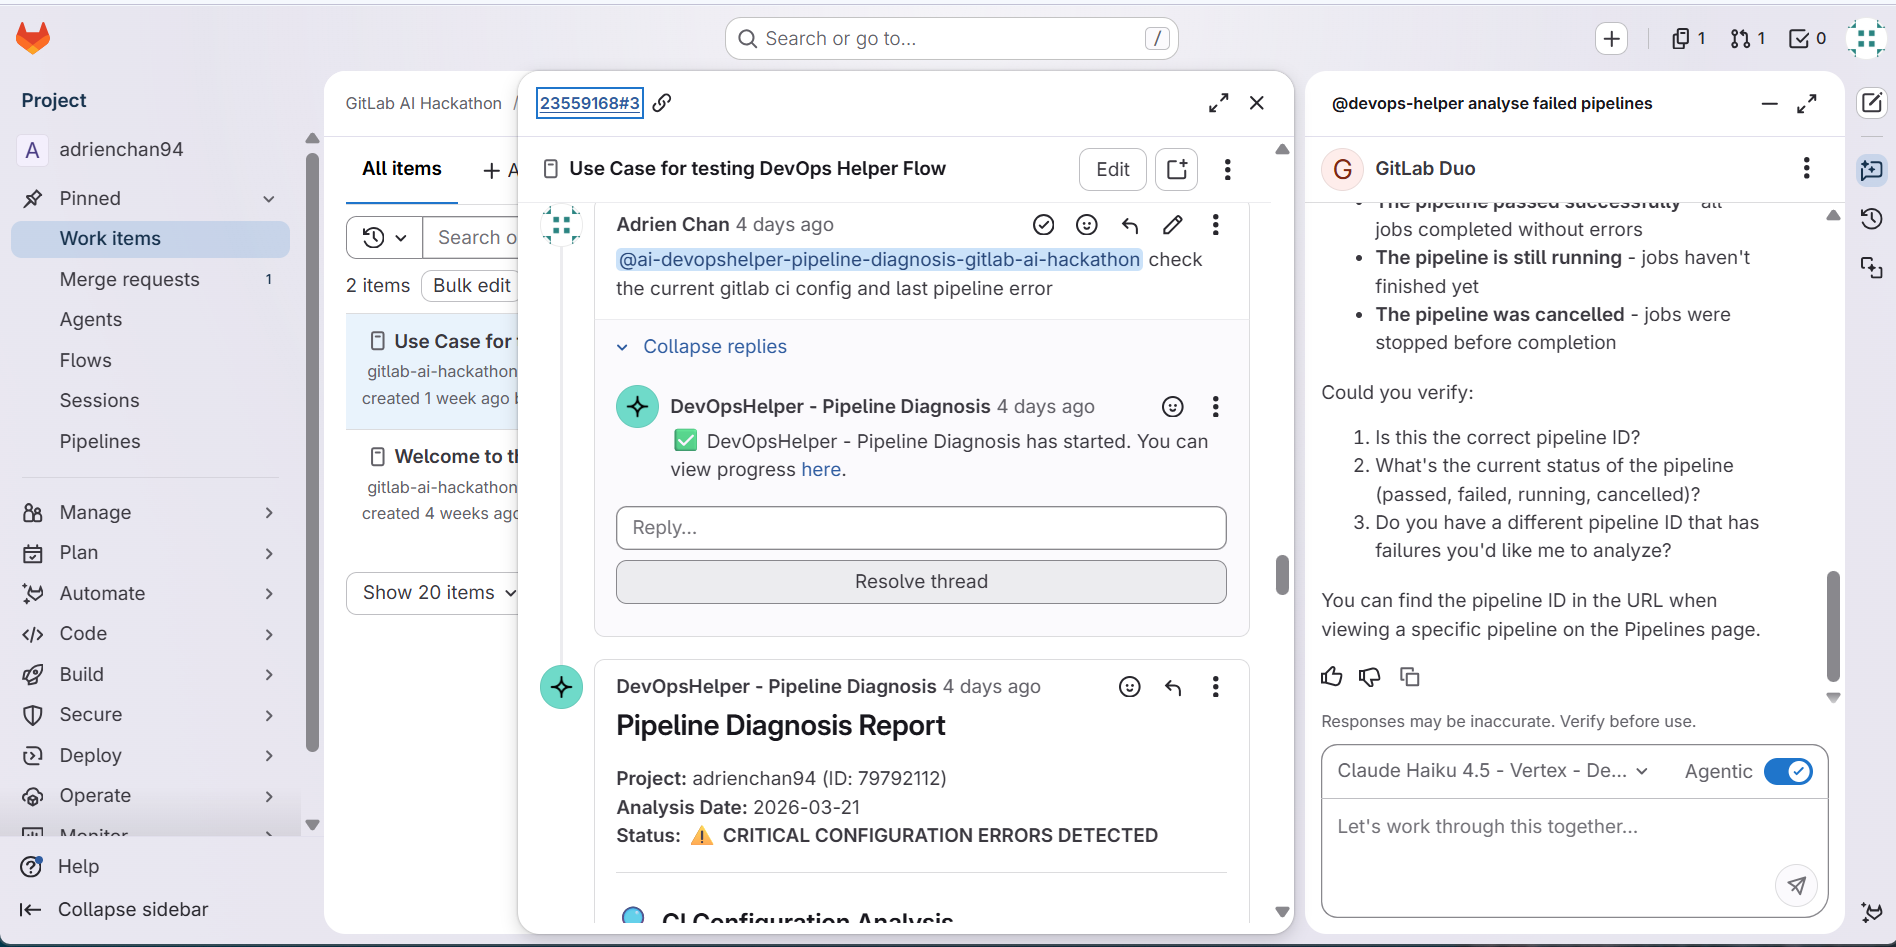Image resolution: width=1896 pixels, height=947 pixels.
Task: Resolve thread check icon on Adrien Chan comment
Action: coord(1043,225)
